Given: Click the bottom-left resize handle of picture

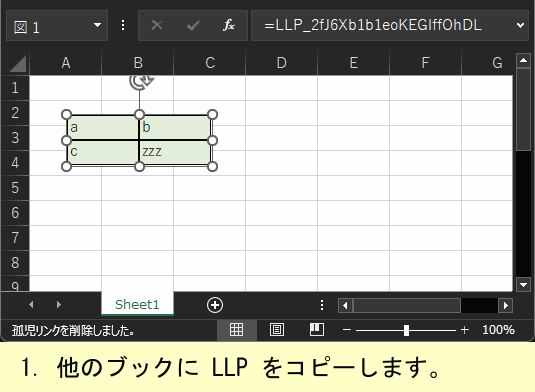Looking at the screenshot, I should [x=67, y=166].
